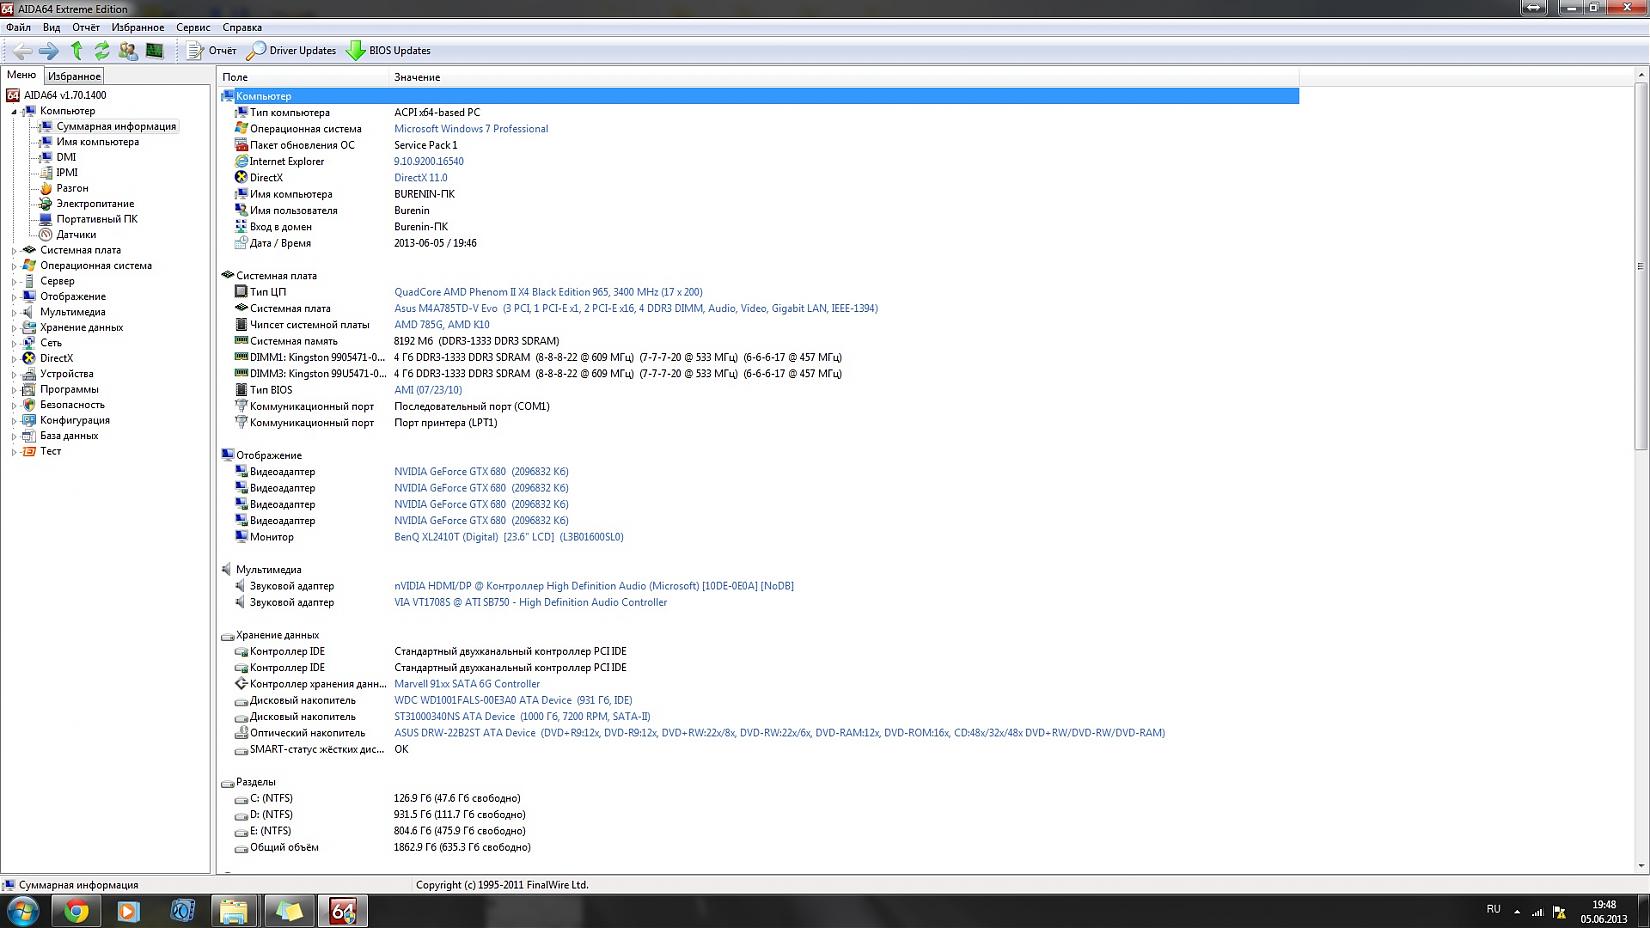
Task: Open the Разгон (overclock) tree item
Action: [x=72, y=188]
